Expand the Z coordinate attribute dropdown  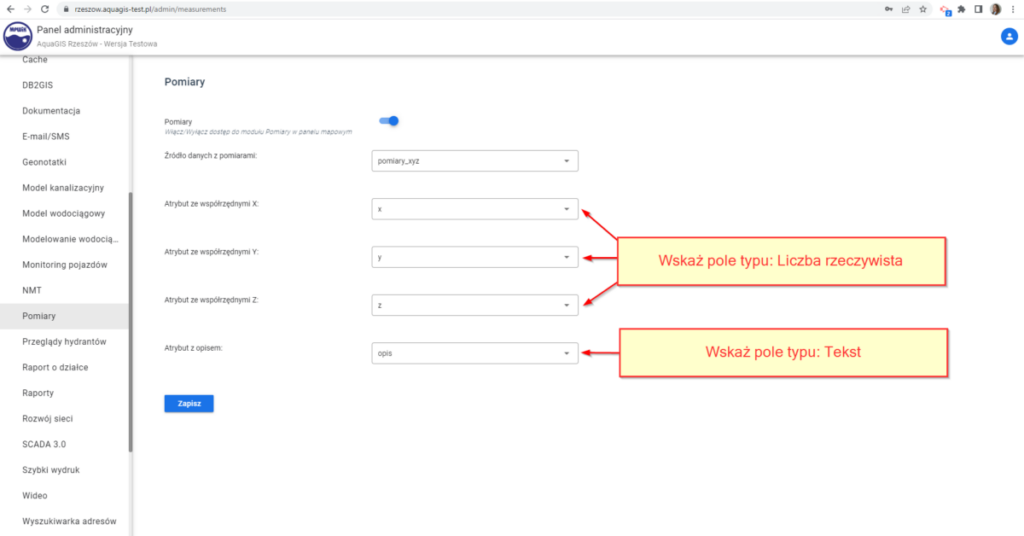(x=474, y=304)
